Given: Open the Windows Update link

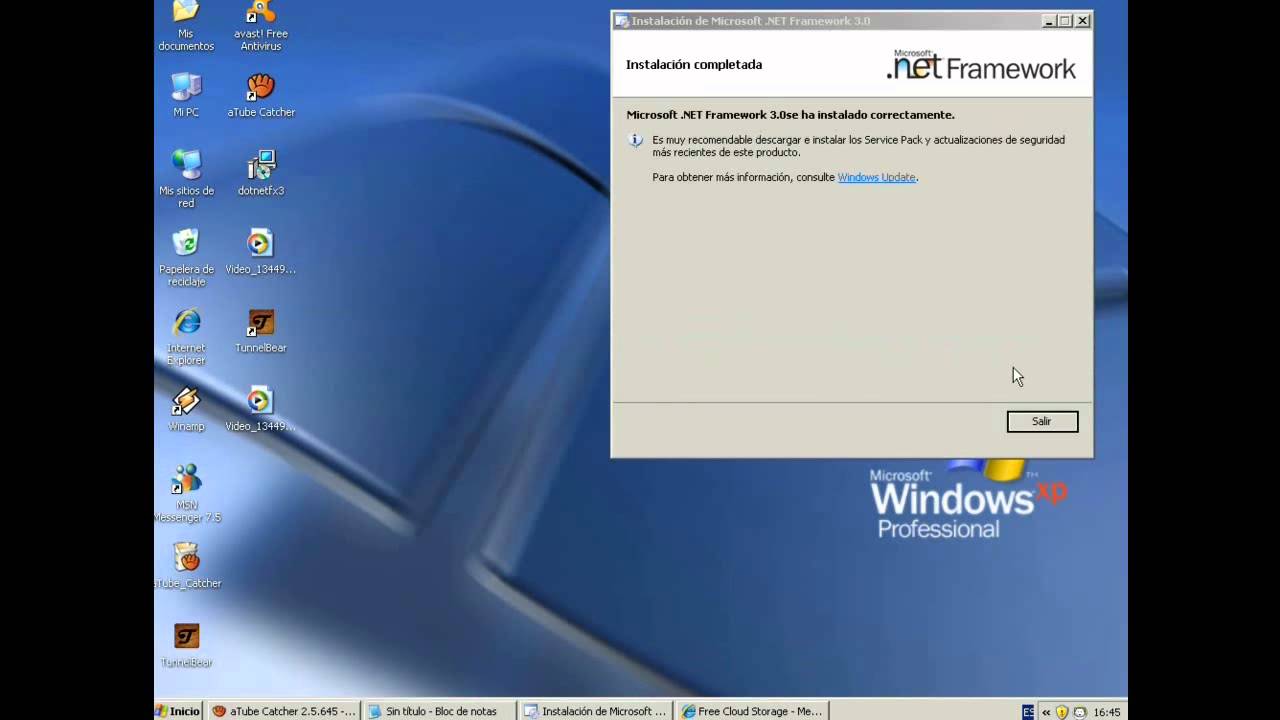Looking at the screenshot, I should click(876, 177).
